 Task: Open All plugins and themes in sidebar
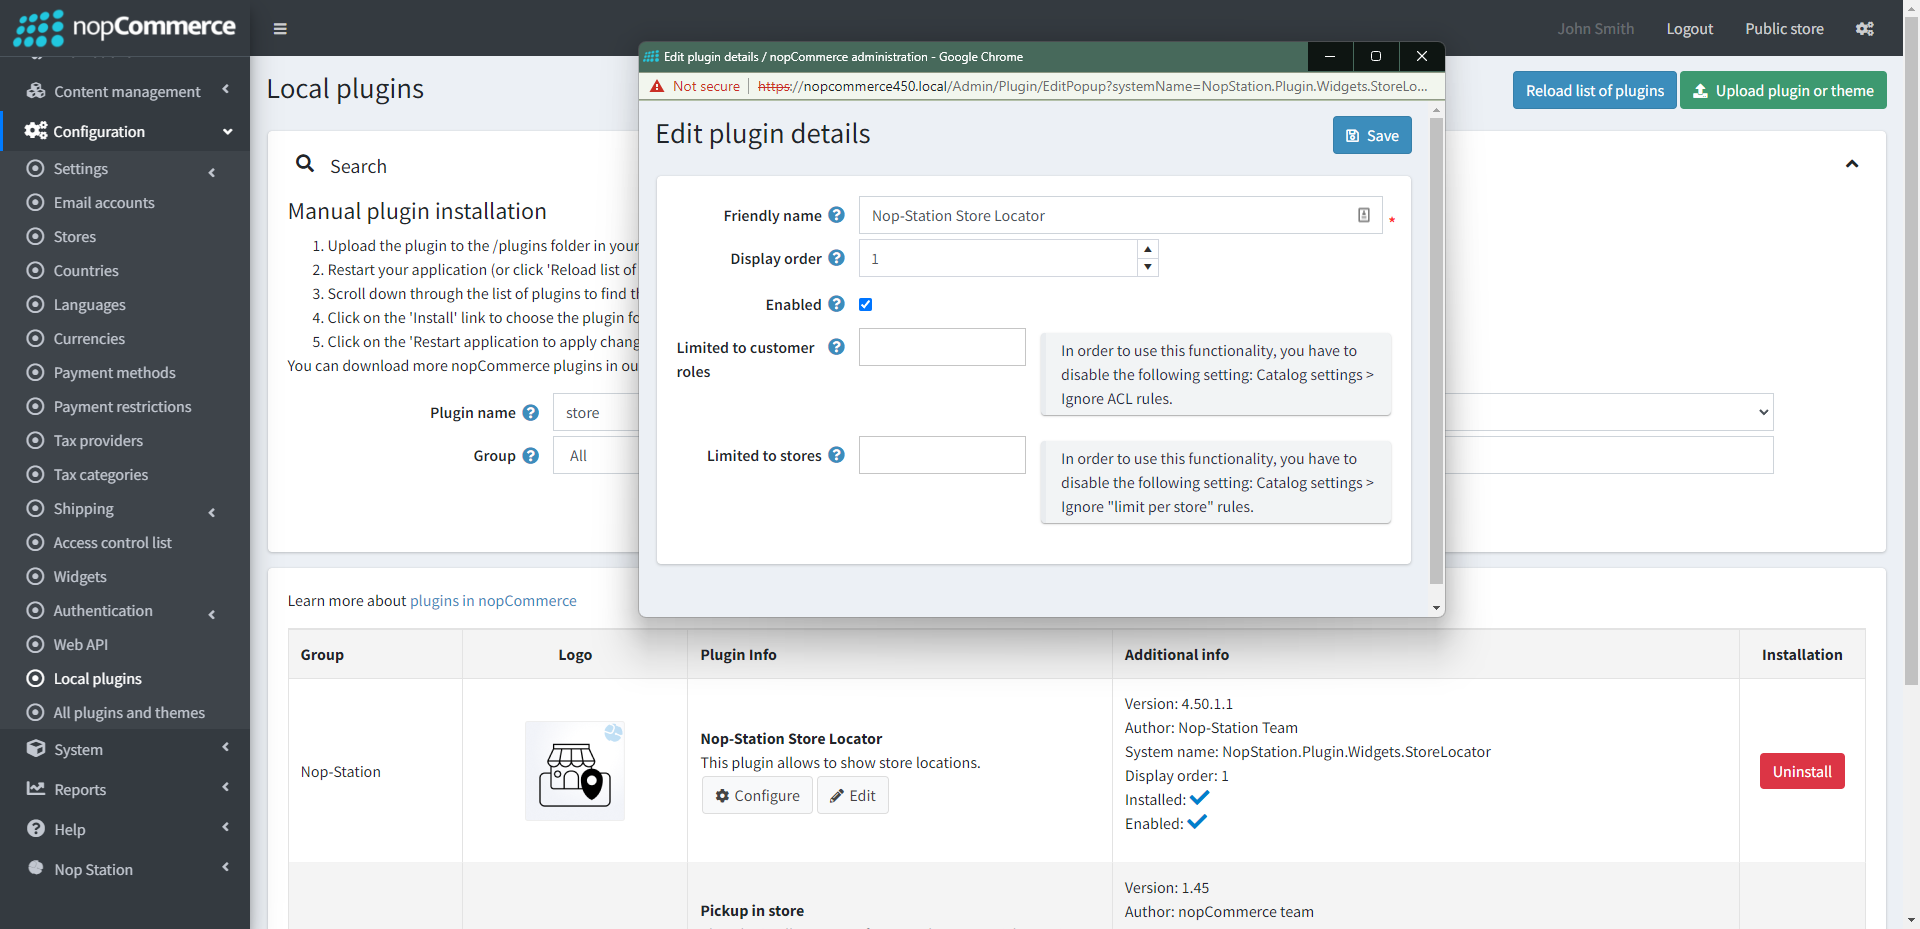coord(129,713)
